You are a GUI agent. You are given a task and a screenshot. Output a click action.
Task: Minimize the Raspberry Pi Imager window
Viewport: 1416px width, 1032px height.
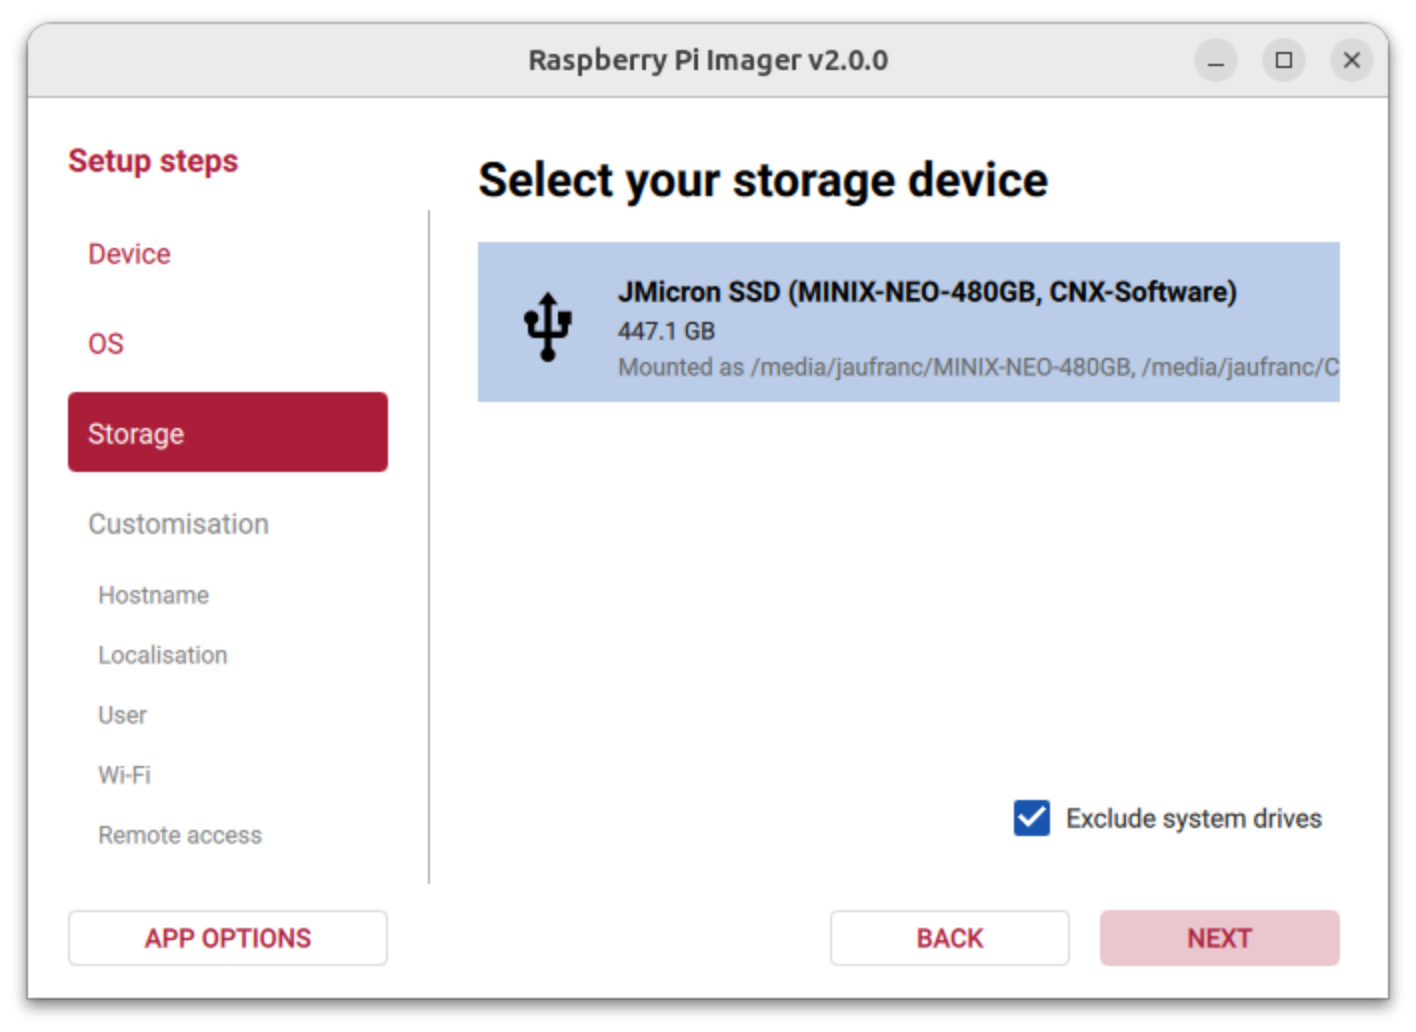point(1215,61)
